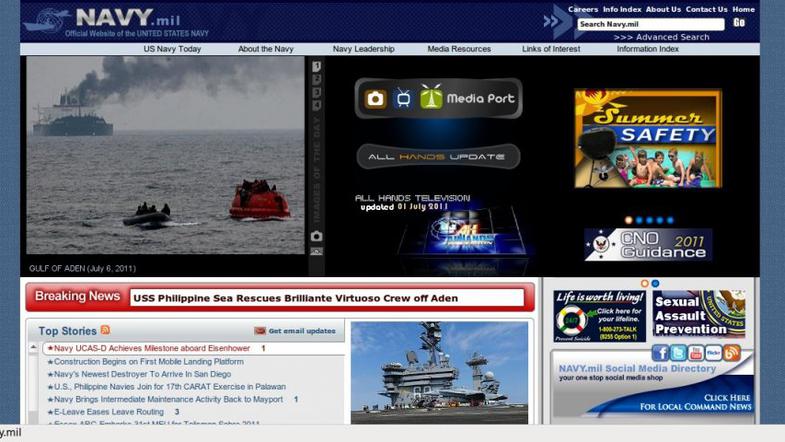Open the TV icon in Media Port
785x442 pixels.
(403, 99)
